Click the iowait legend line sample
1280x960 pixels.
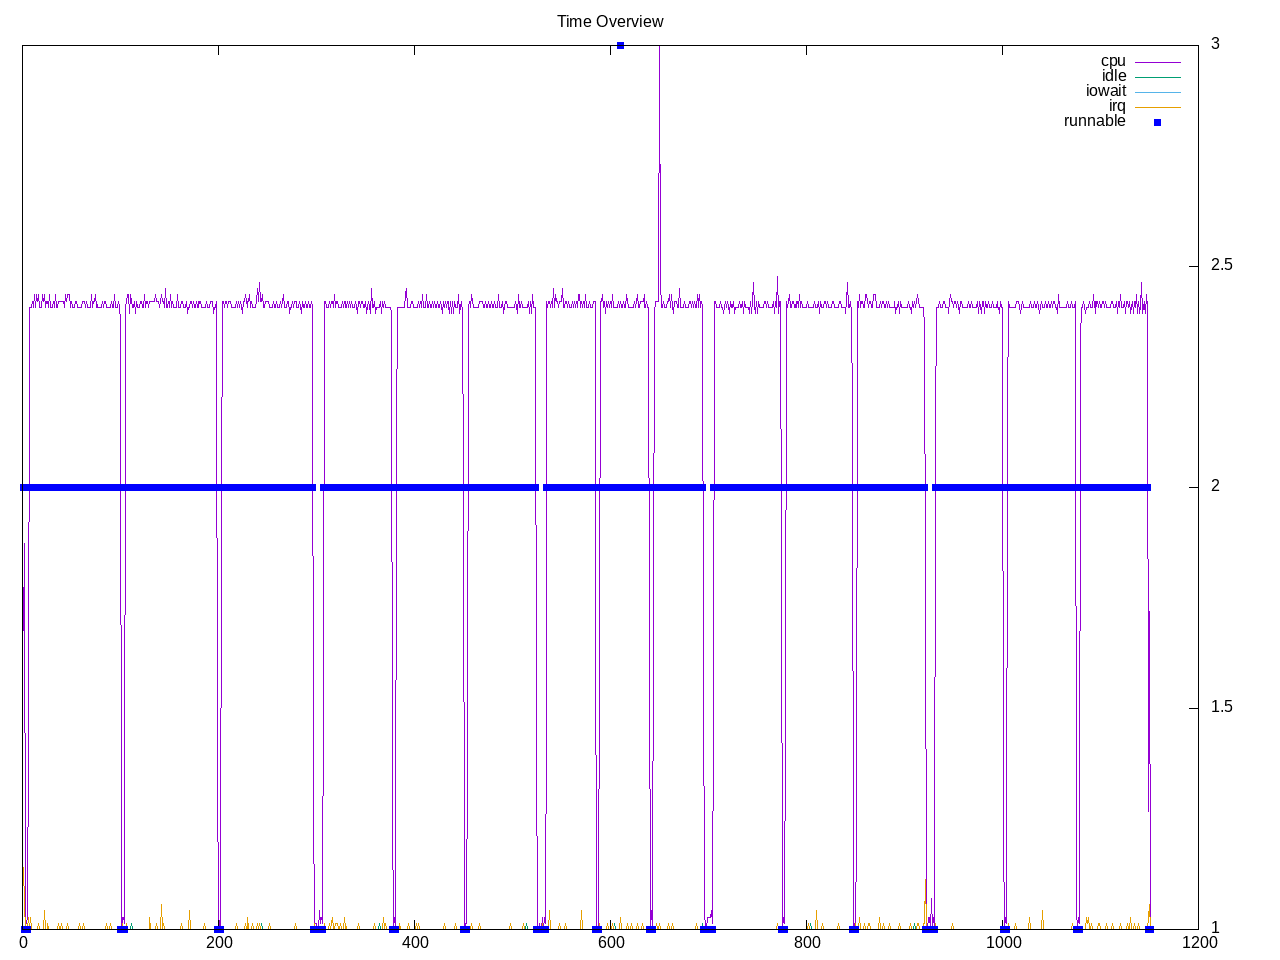tap(1157, 92)
